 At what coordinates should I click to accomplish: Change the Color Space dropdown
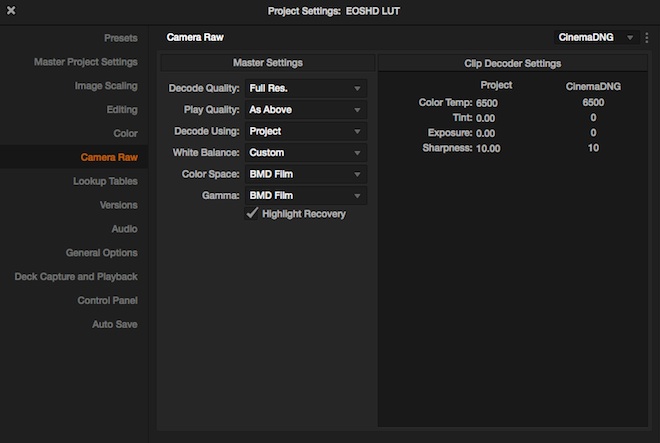coord(305,174)
